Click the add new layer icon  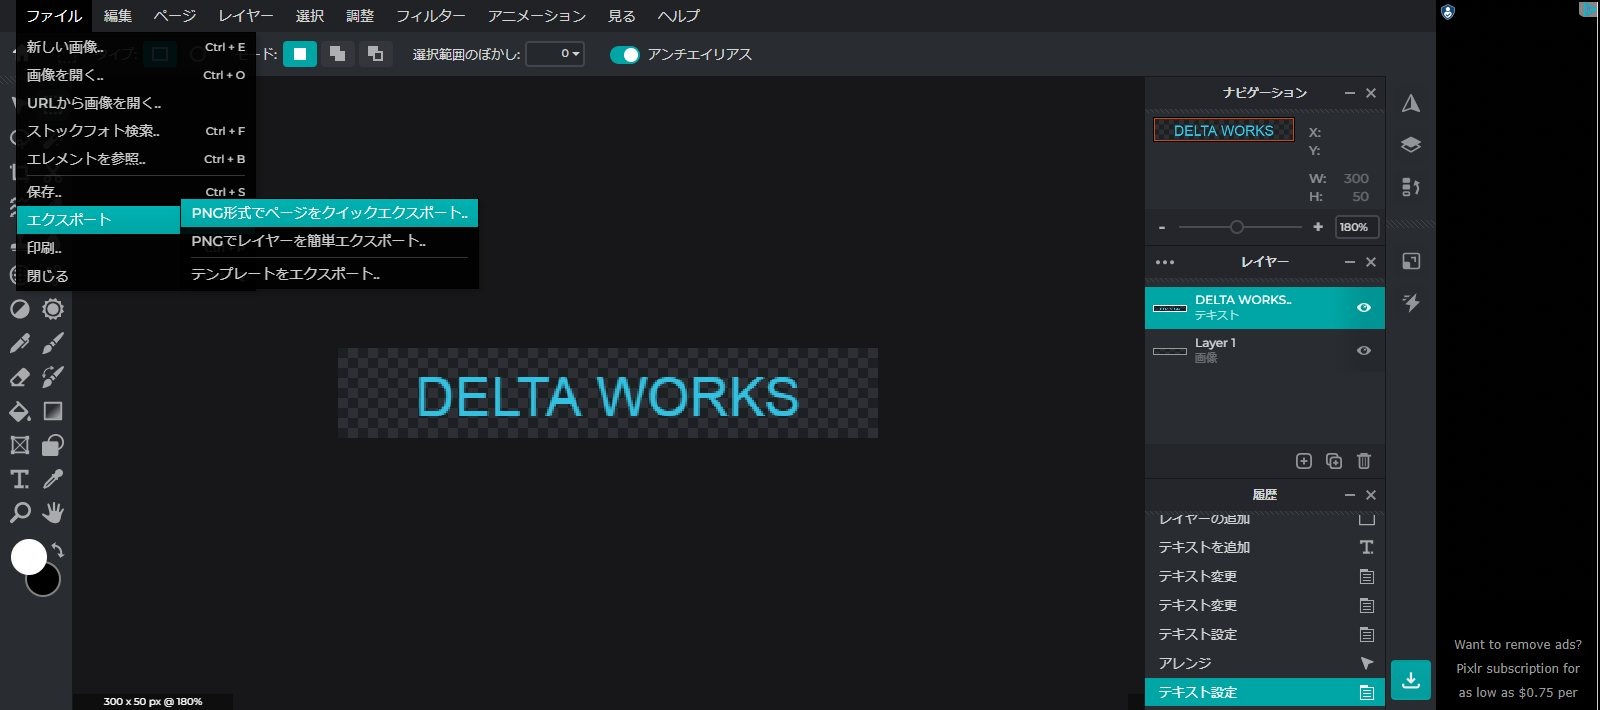point(1303,461)
